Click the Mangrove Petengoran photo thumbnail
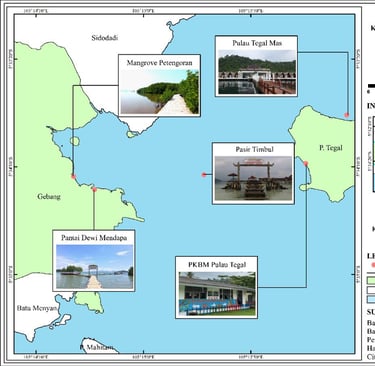This screenshot has width=375, height=366. [x=160, y=92]
